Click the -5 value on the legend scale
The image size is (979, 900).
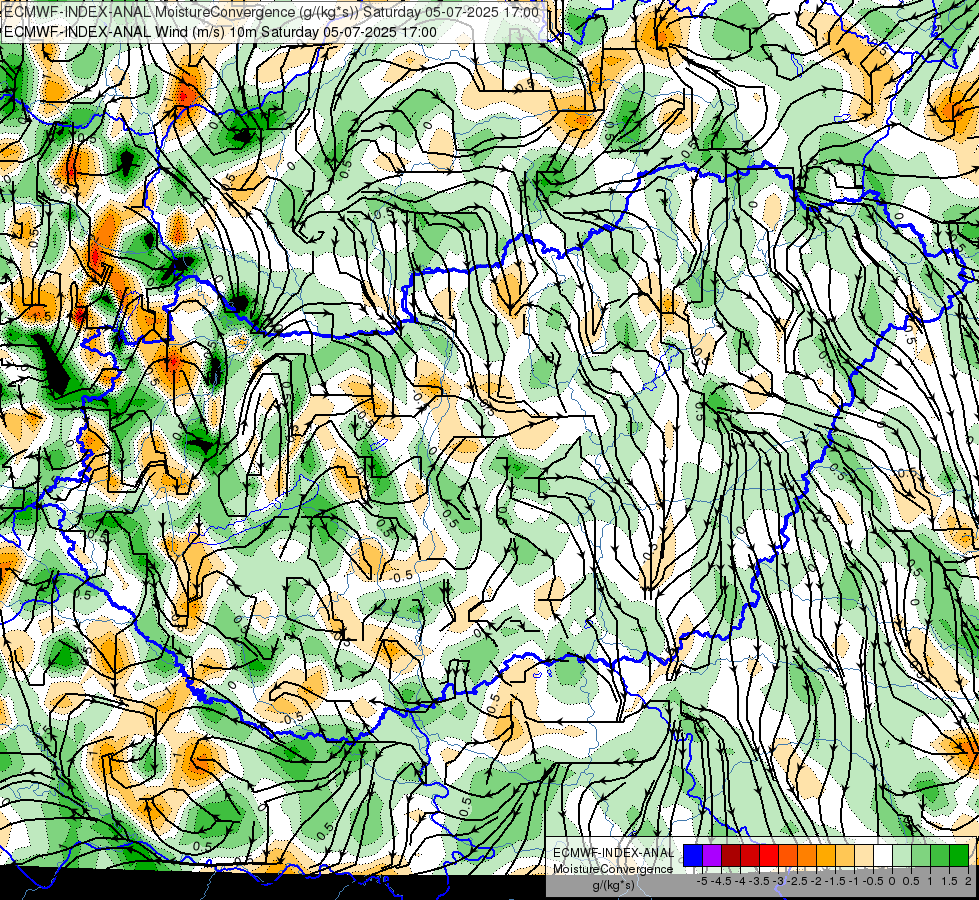click(x=702, y=881)
